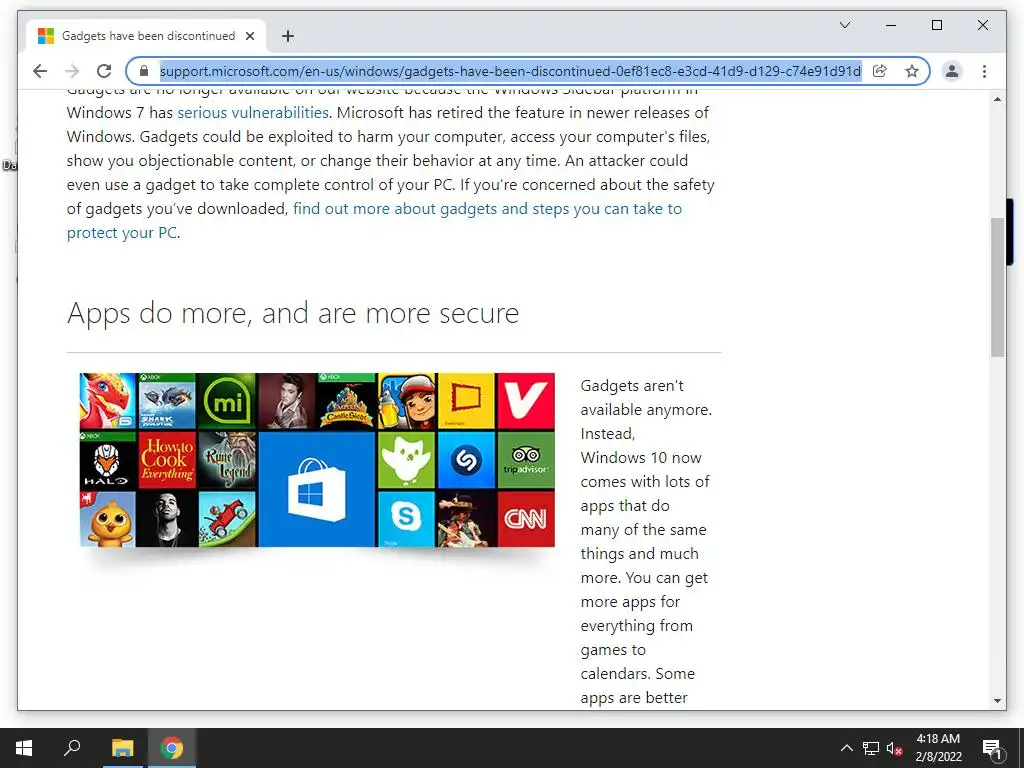Viewport: 1024px width, 768px height.
Task: Click the Rune Legend app tile
Action: pyautogui.click(x=227, y=460)
